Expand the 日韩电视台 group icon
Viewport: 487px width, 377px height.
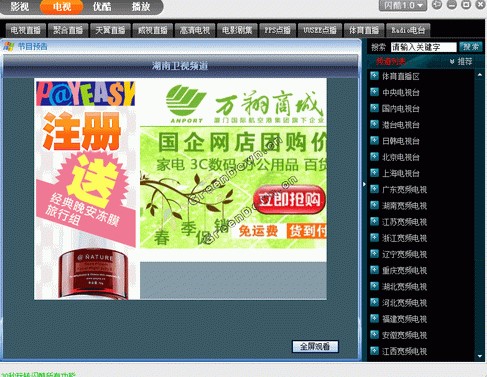374,140
